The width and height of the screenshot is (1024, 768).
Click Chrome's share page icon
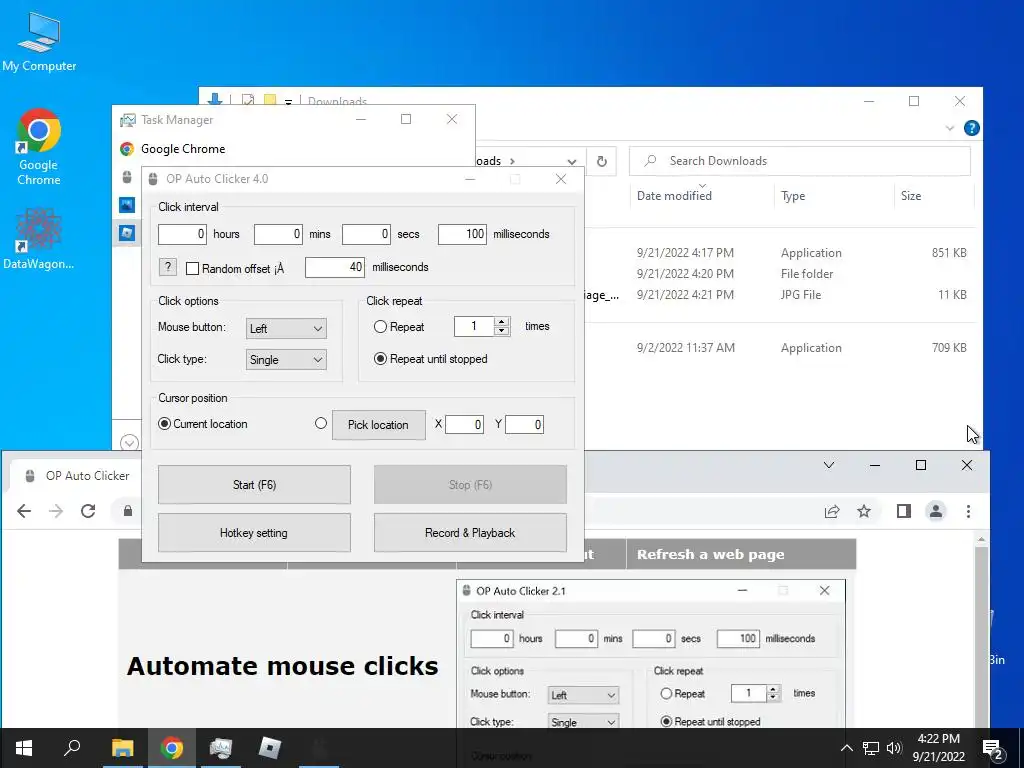tap(832, 511)
